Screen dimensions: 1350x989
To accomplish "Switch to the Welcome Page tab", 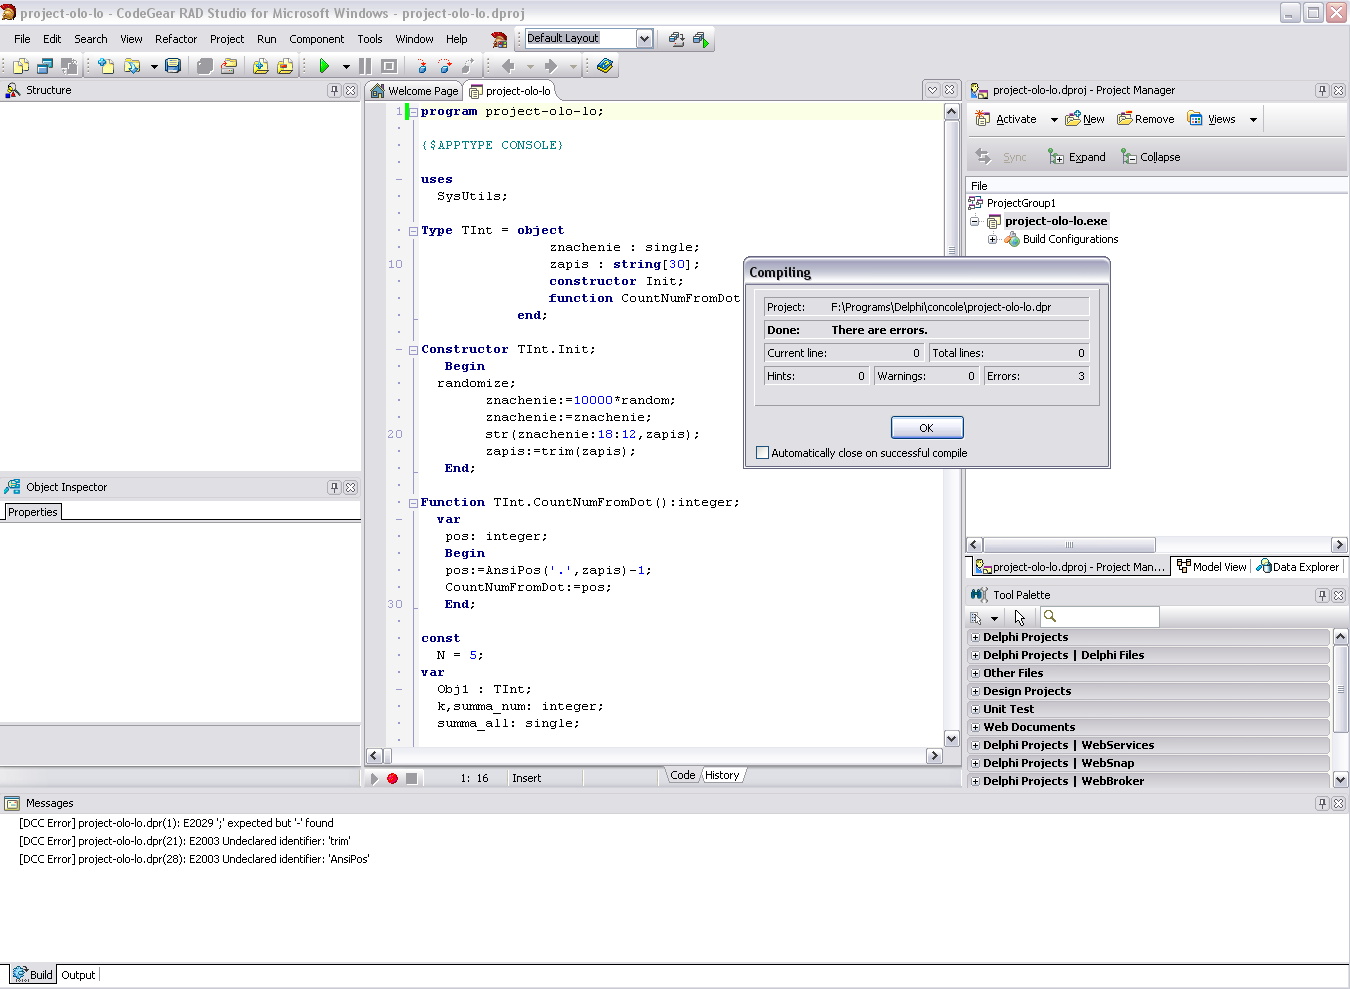I will pyautogui.click(x=414, y=91).
